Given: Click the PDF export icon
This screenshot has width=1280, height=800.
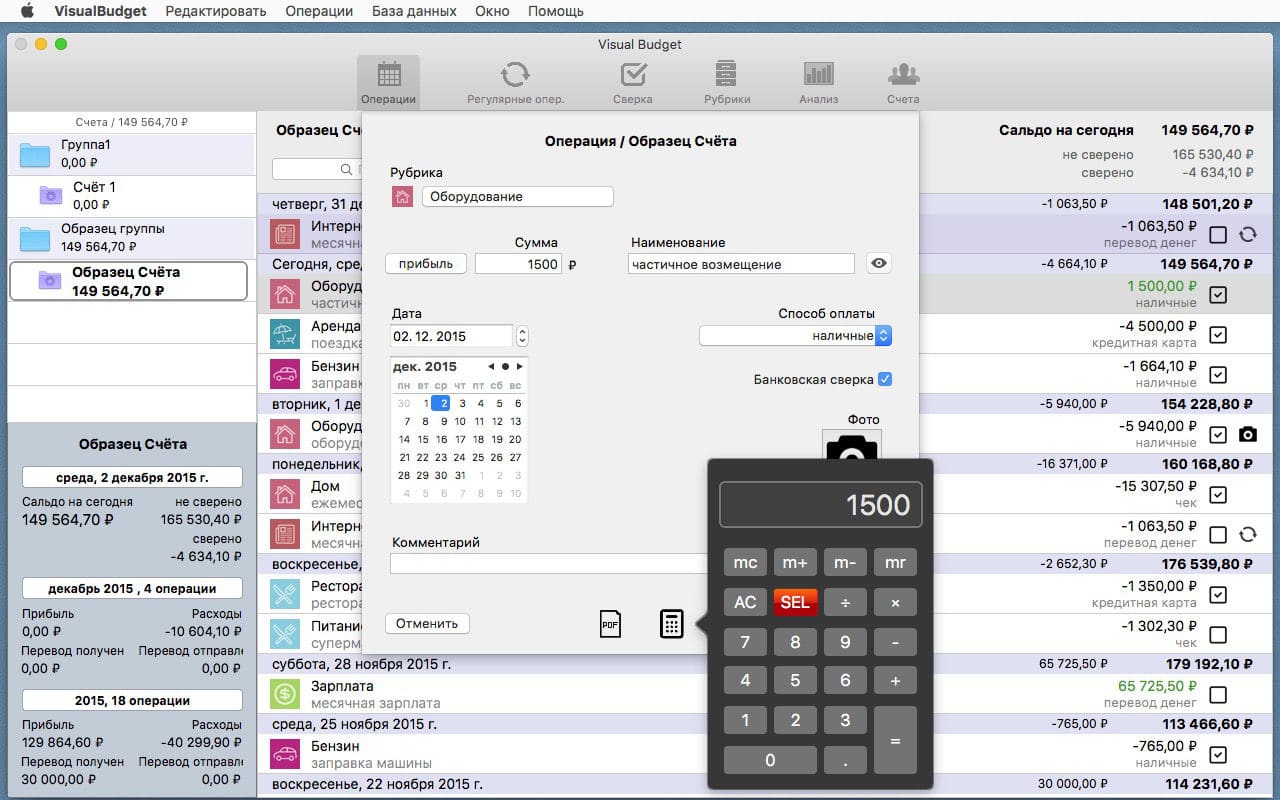Looking at the screenshot, I should coord(610,624).
